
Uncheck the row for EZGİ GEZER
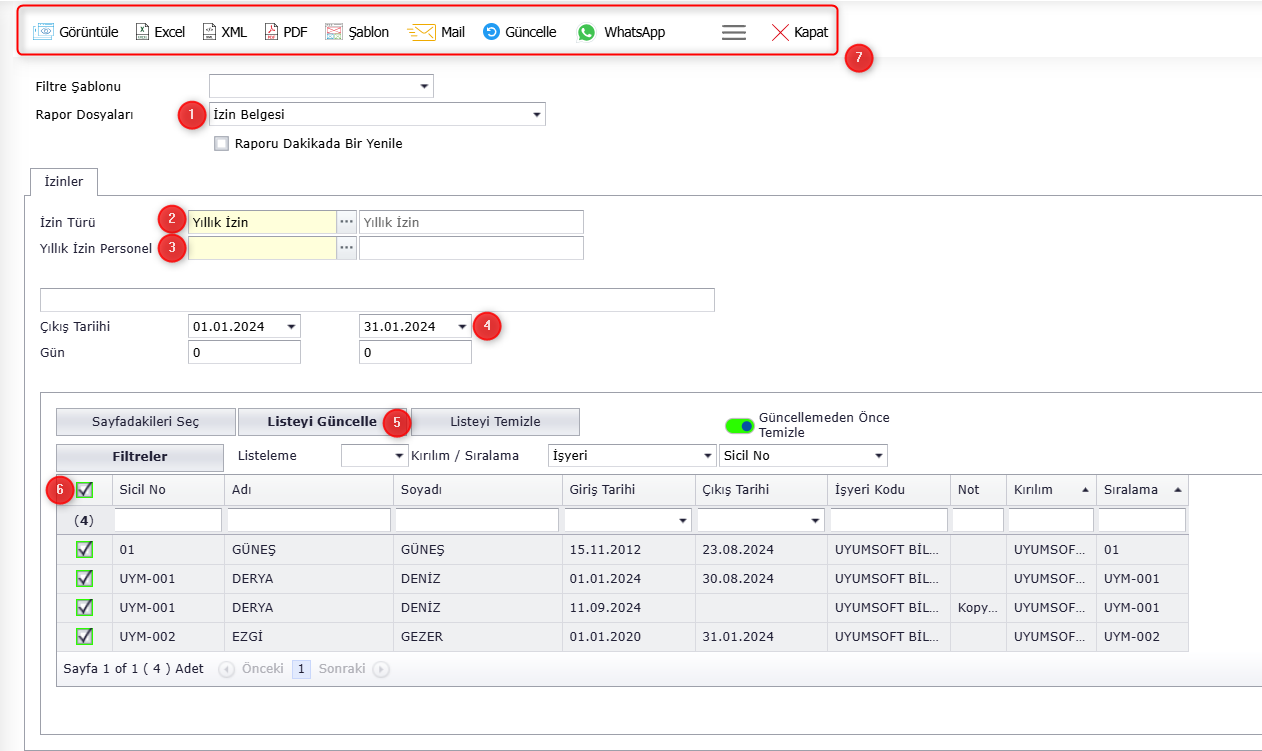[x=85, y=636]
